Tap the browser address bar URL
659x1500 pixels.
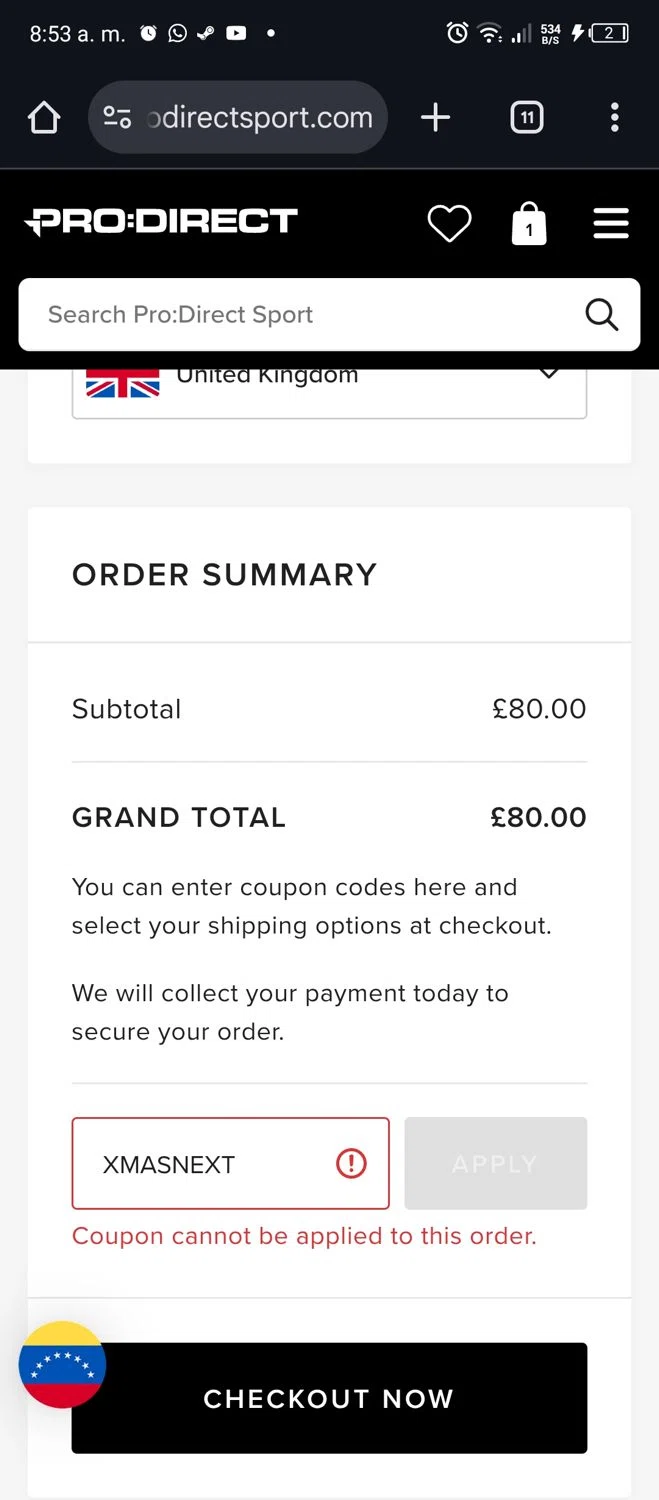[x=260, y=118]
